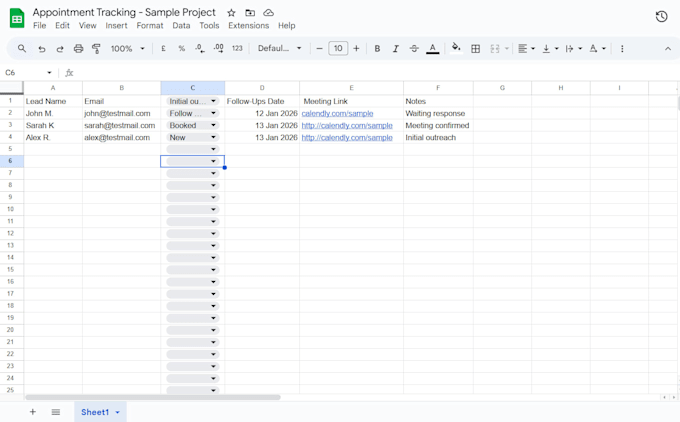680x422 pixels.
Task: Open the Data menu
Action: tap(181, 26)
